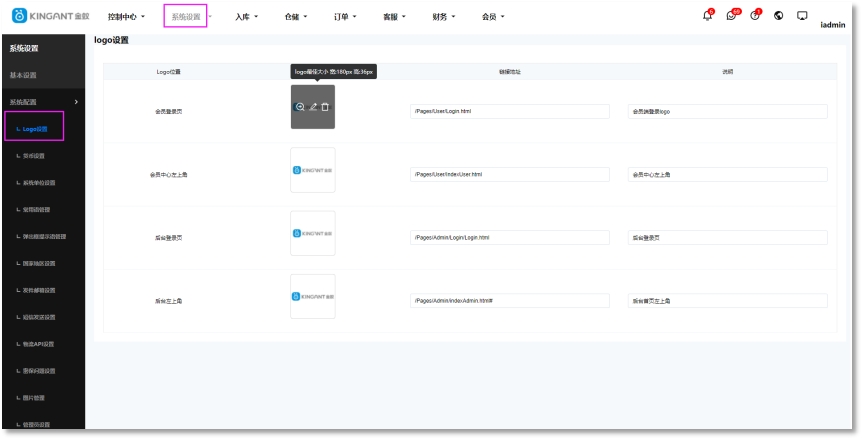Open the 订单 dropdown menu

[x=345, y=17]
